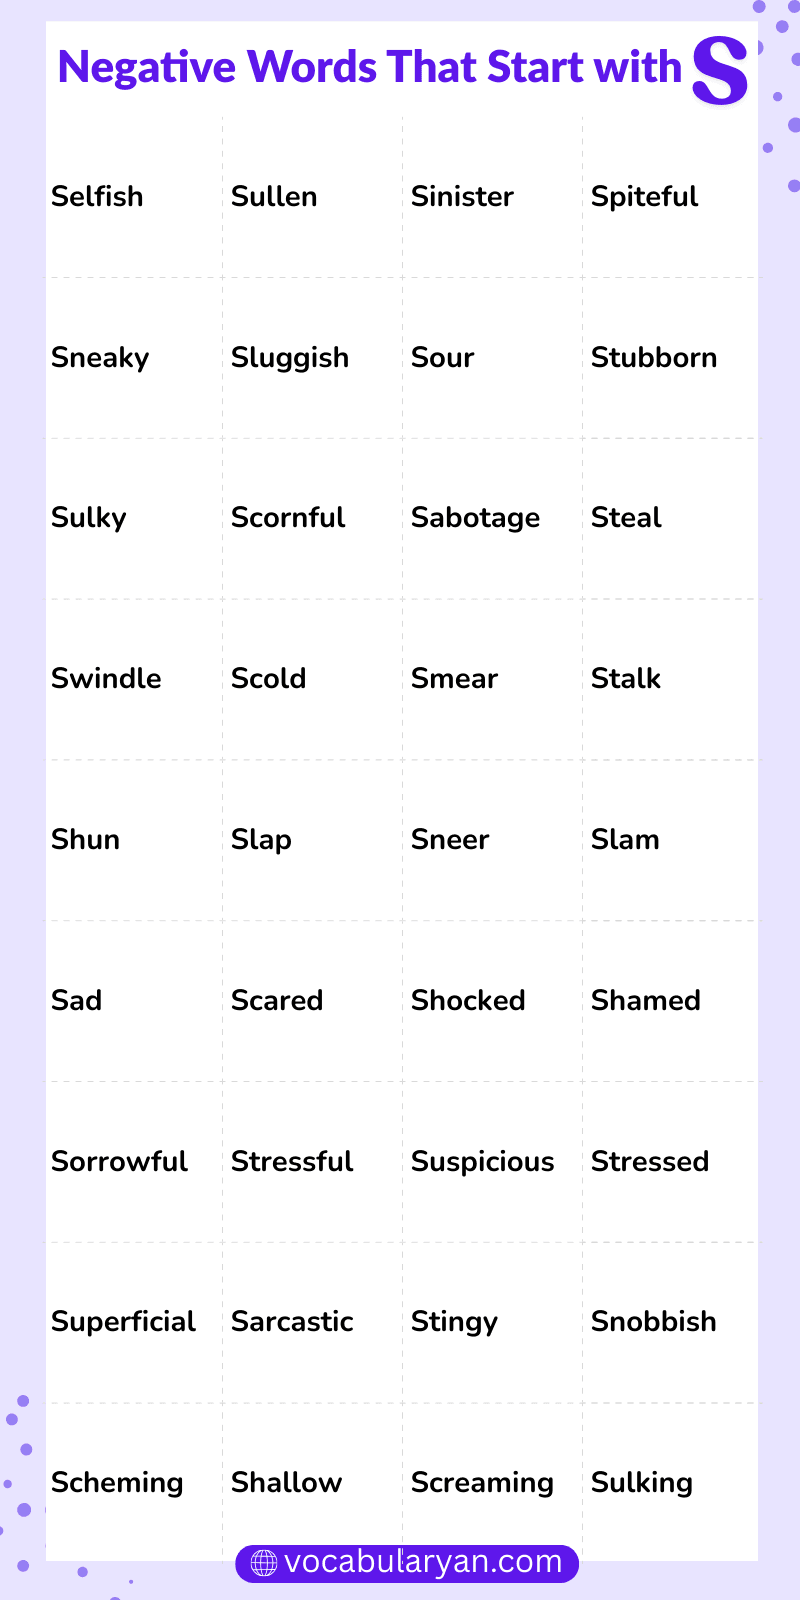Click on the word "Sneer"
The width and height of the screenshot is (800, 1600).
(450, 839)
